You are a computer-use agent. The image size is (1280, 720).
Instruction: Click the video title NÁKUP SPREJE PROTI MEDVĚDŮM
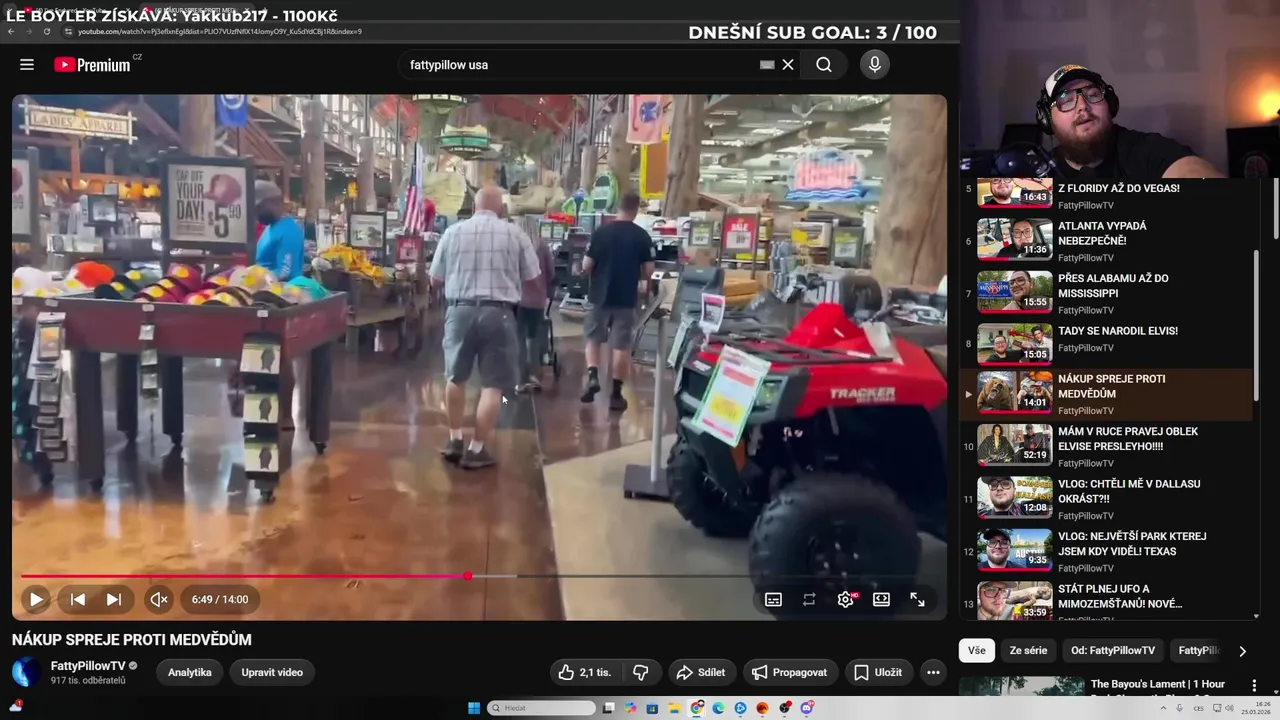(132, 640)
